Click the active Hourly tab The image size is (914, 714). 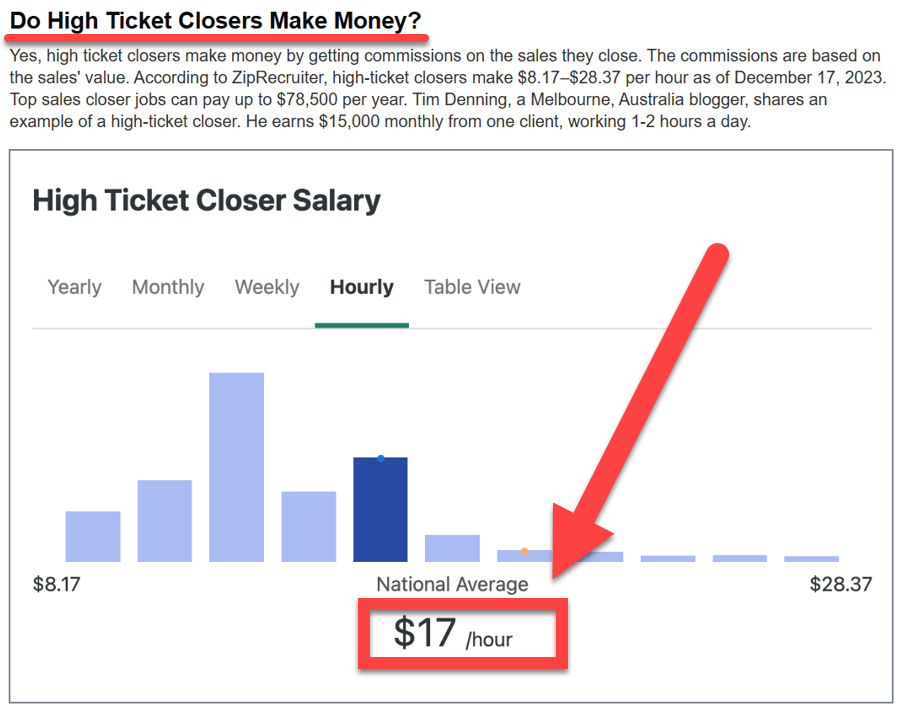coord(361,287)
